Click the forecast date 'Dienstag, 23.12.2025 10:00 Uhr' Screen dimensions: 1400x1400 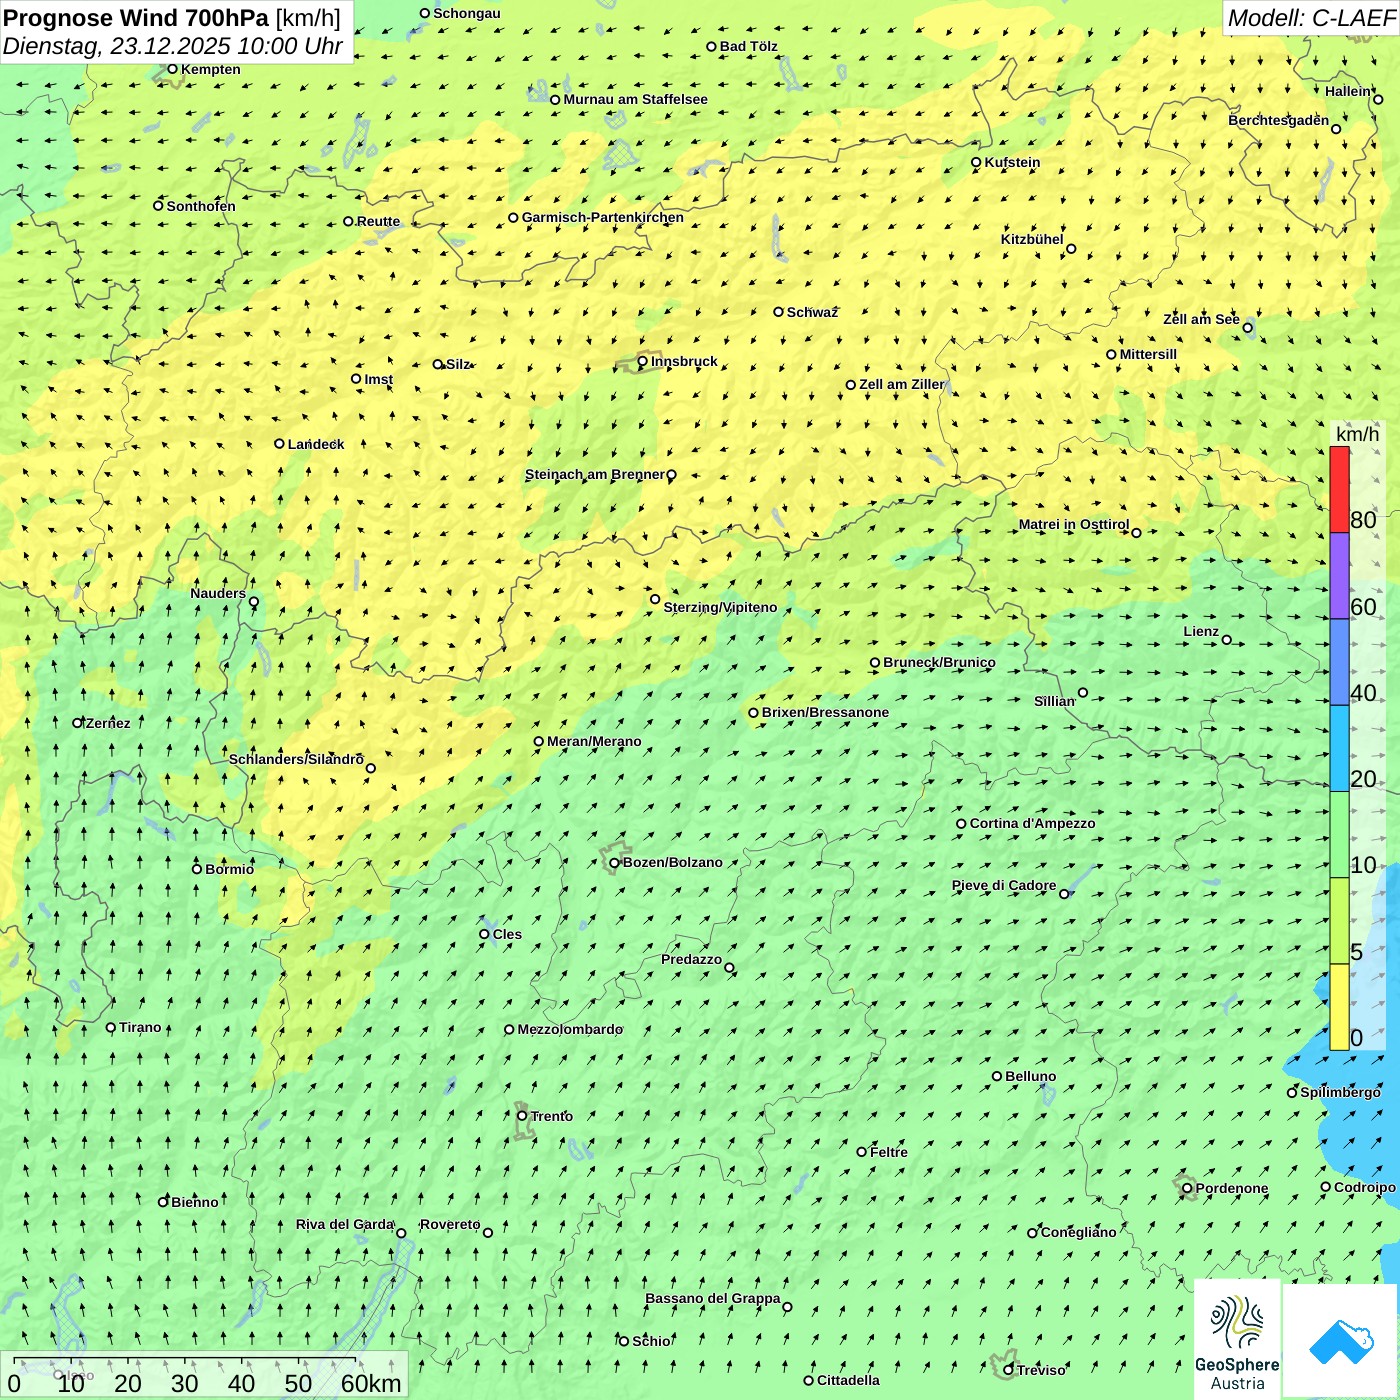tap(173, 46)
